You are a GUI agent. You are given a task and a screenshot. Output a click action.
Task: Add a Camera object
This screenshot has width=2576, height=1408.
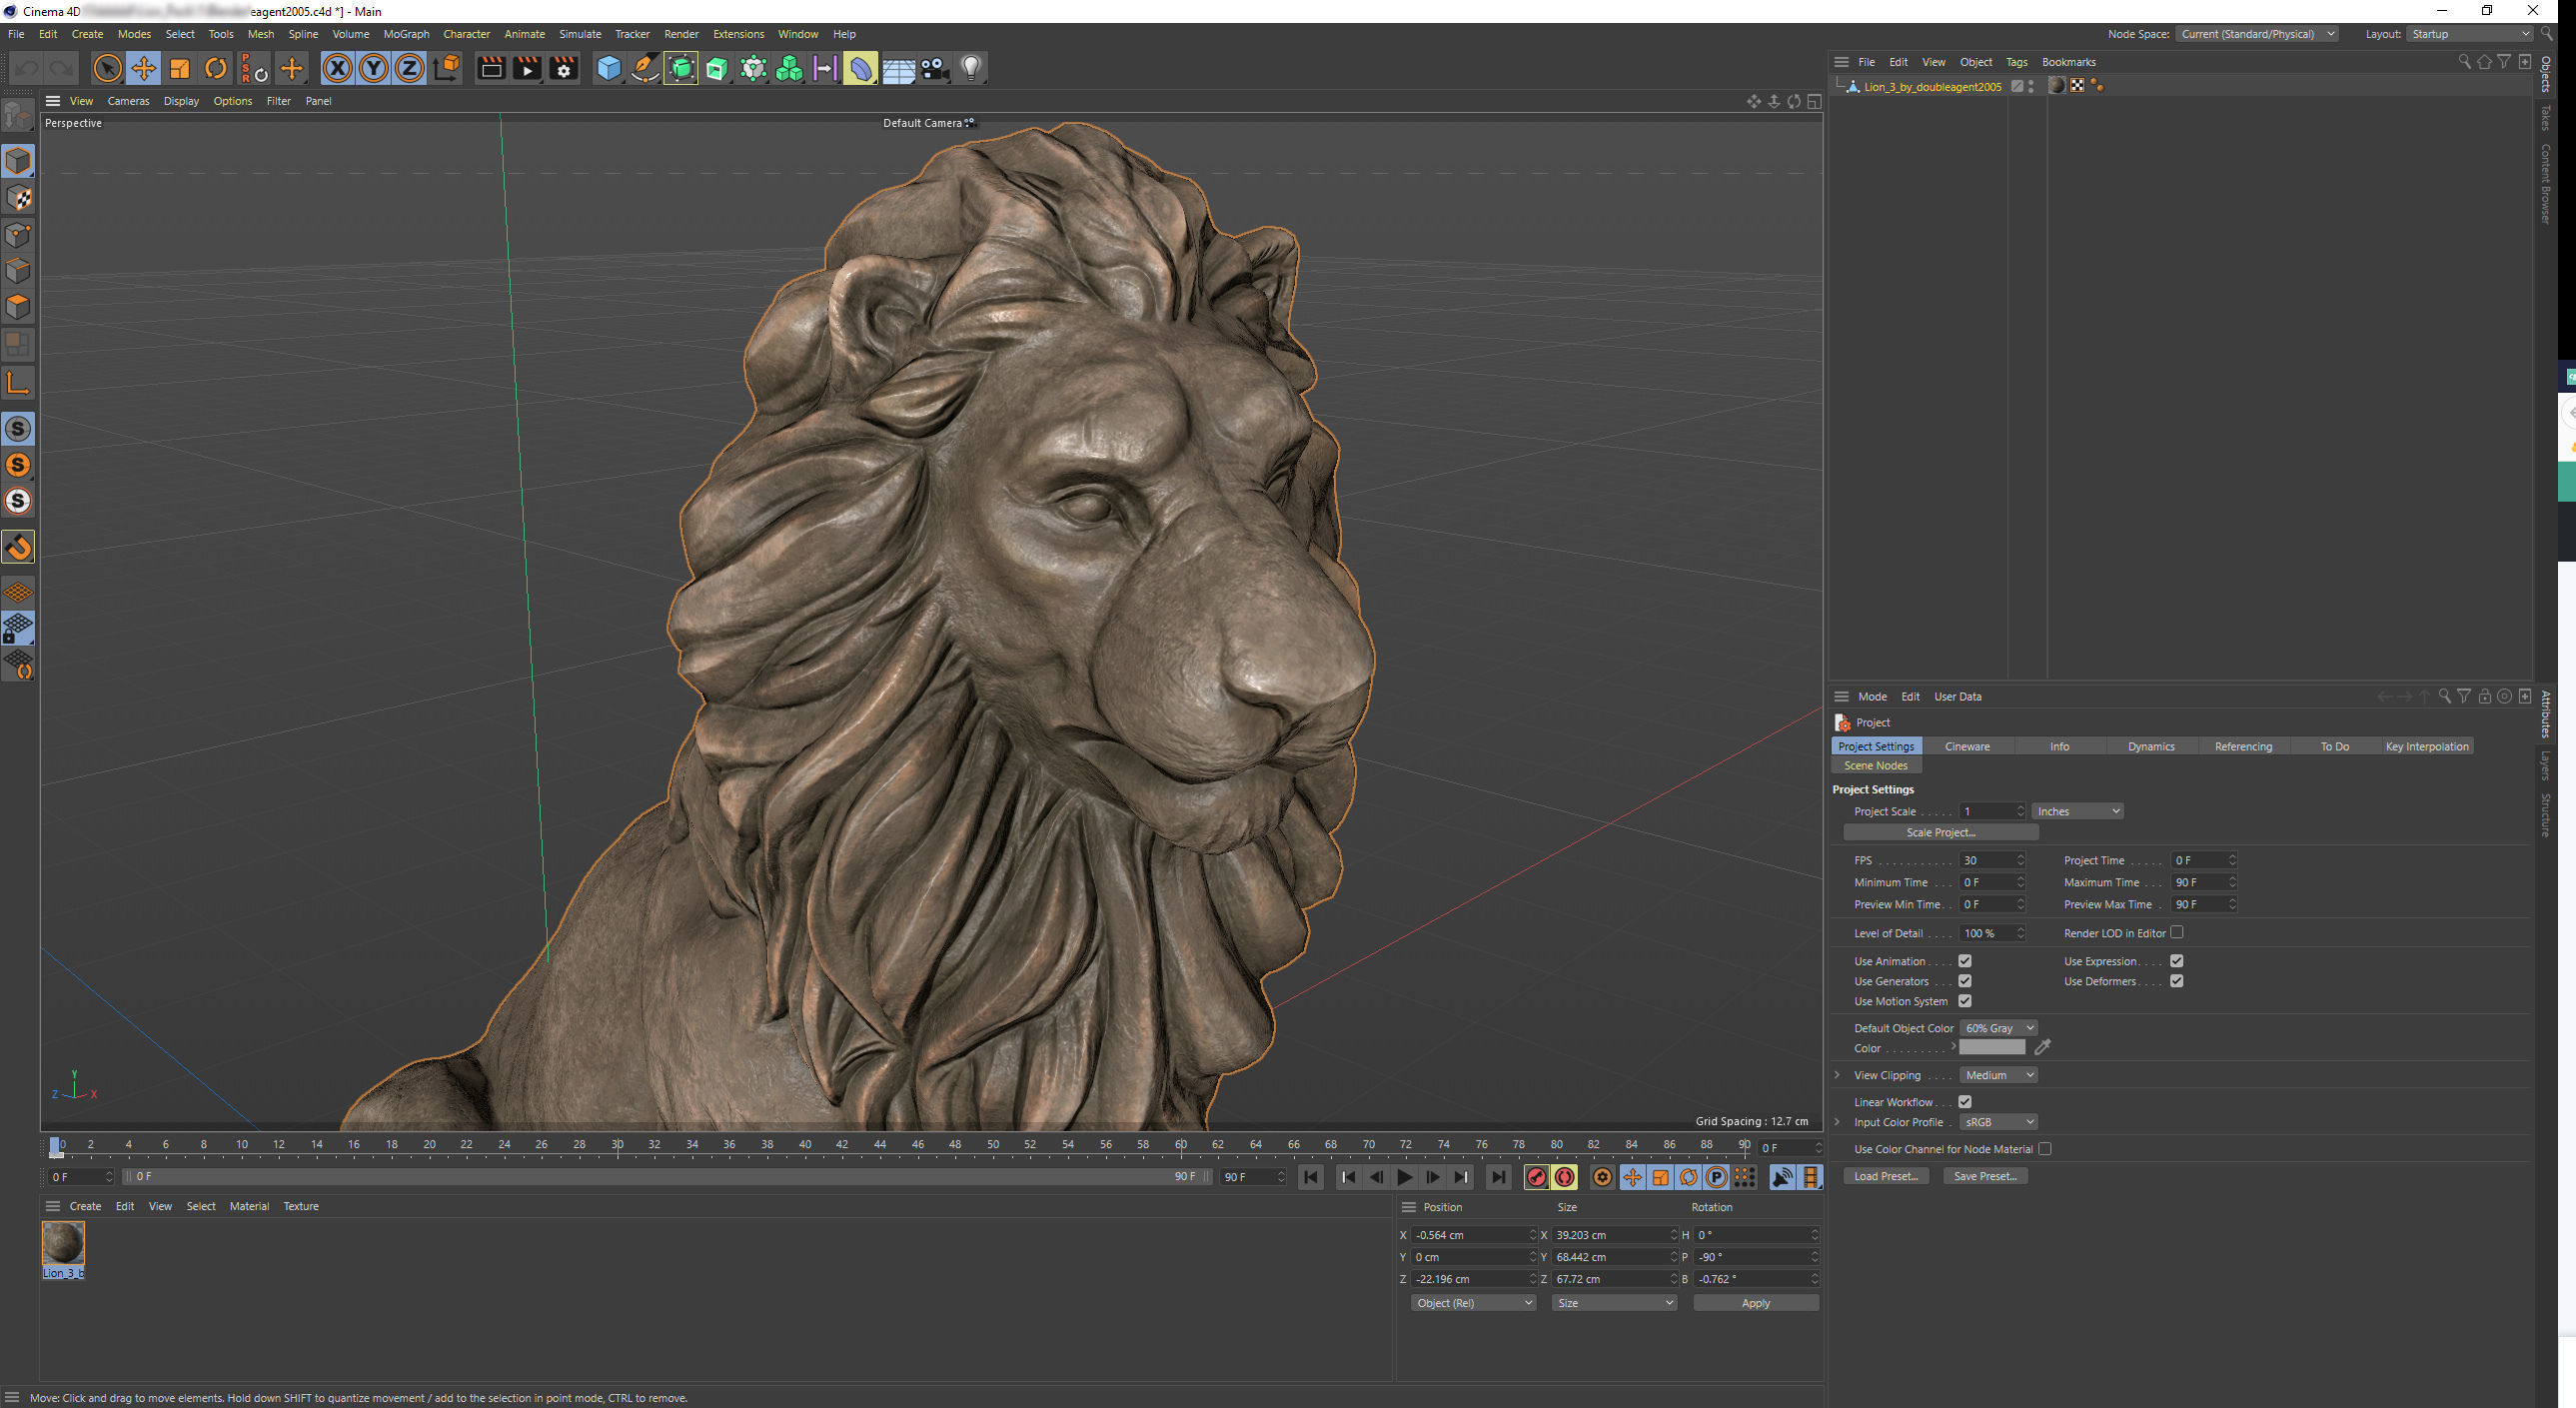tap(934, 68)
